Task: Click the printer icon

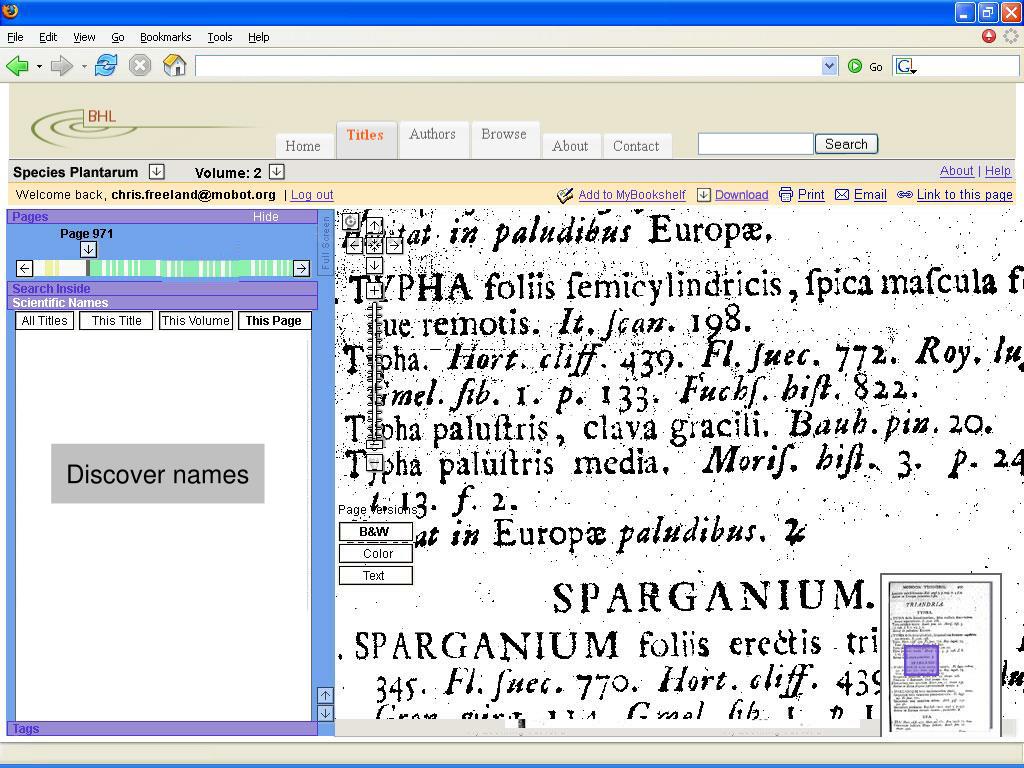Action: tap(786, 195)
